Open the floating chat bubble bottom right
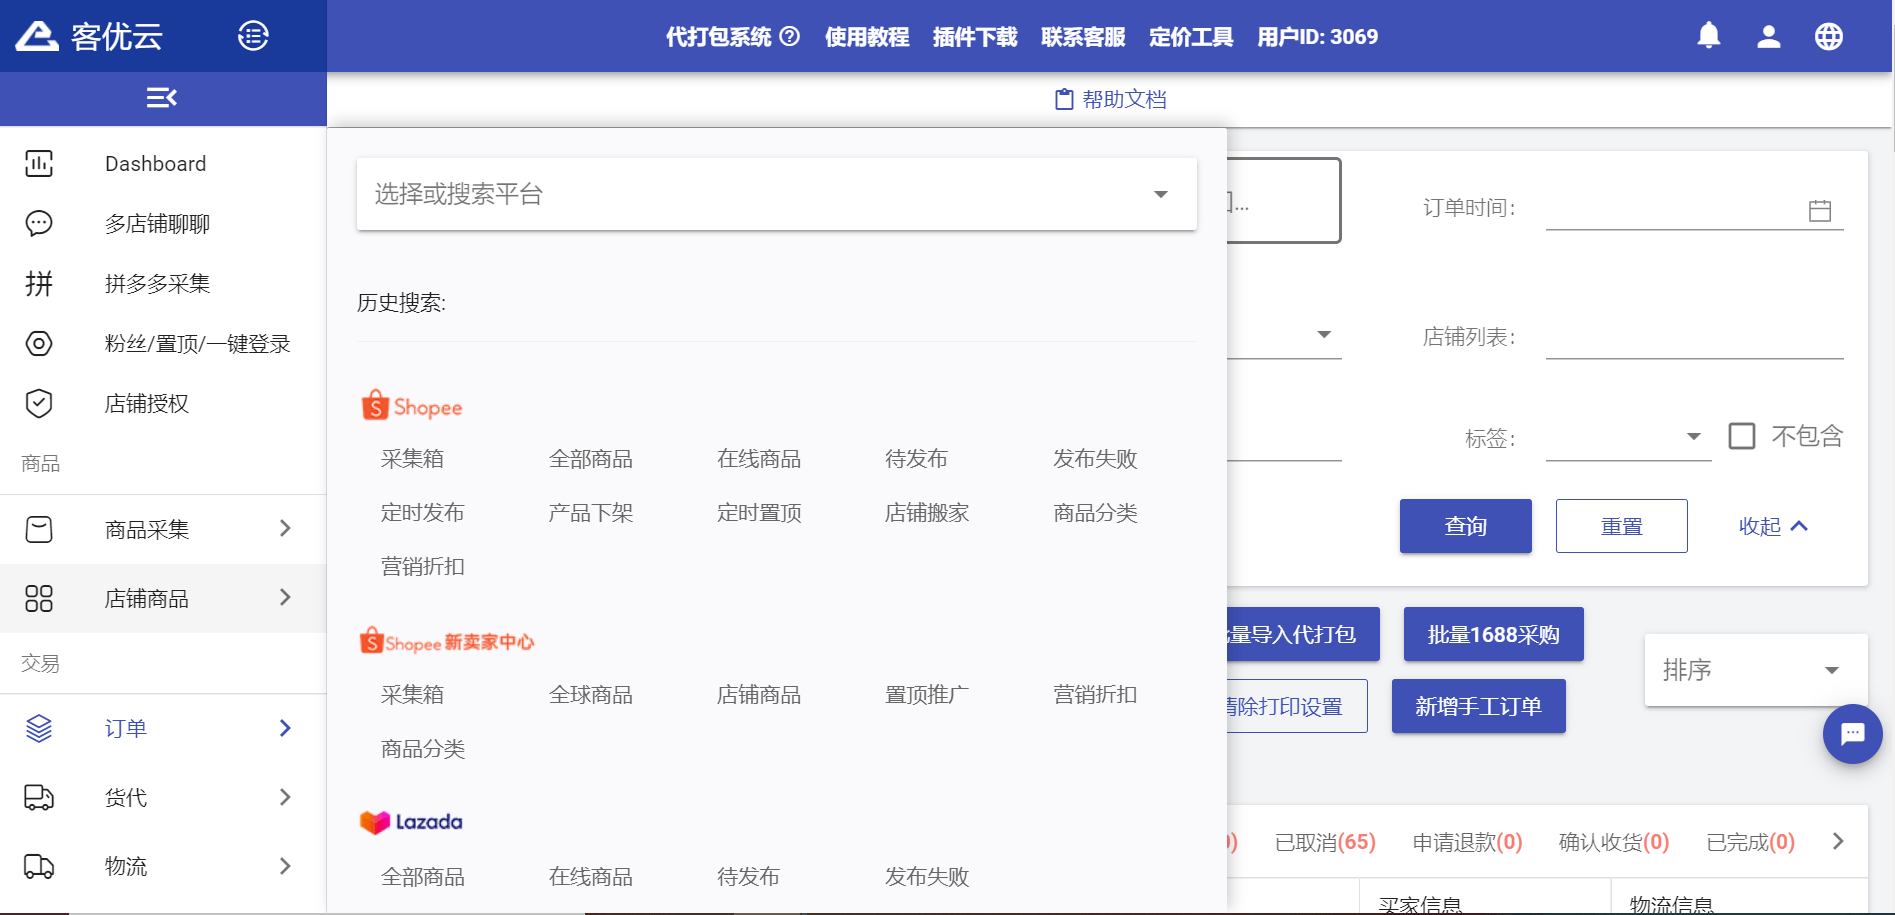Screen dimensions: 1895x915 1852,734
